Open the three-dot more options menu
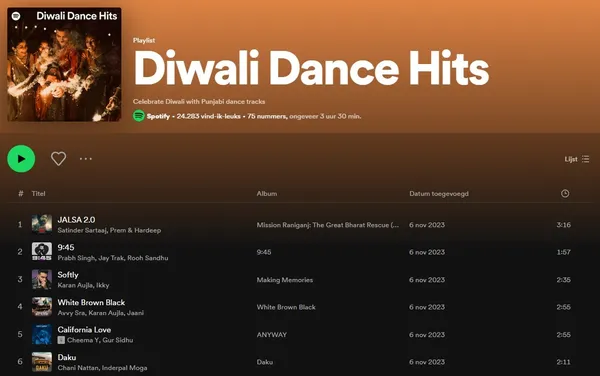 (x=86, y=159)
